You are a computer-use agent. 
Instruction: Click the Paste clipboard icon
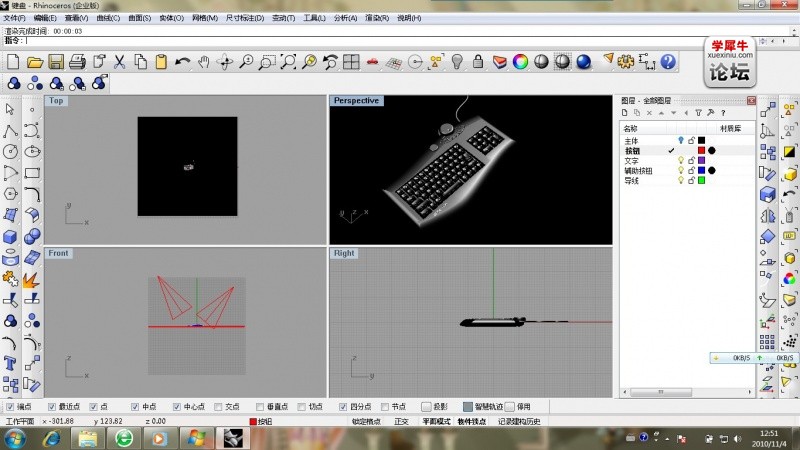(x=161, y=62)
